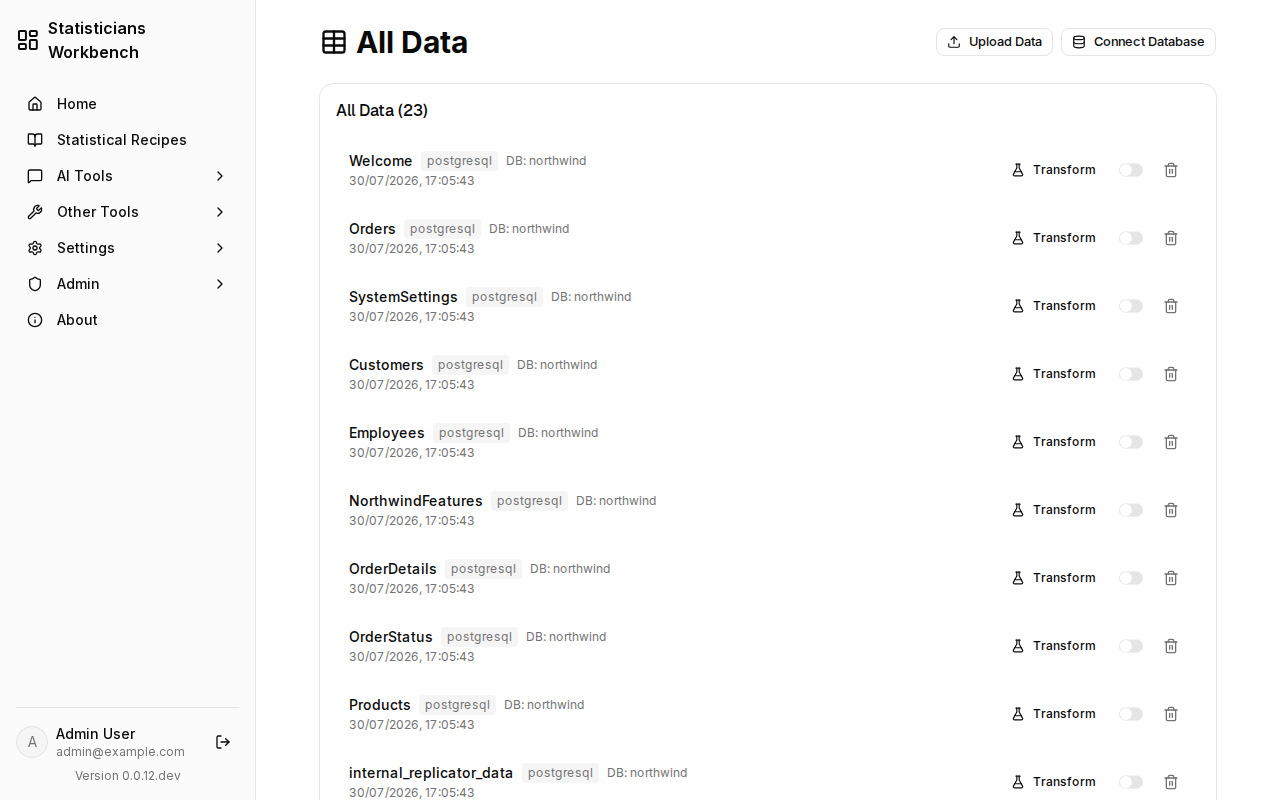
Task: Toggle the switch for SystemSettings dataset
Action: [1131, 306]
